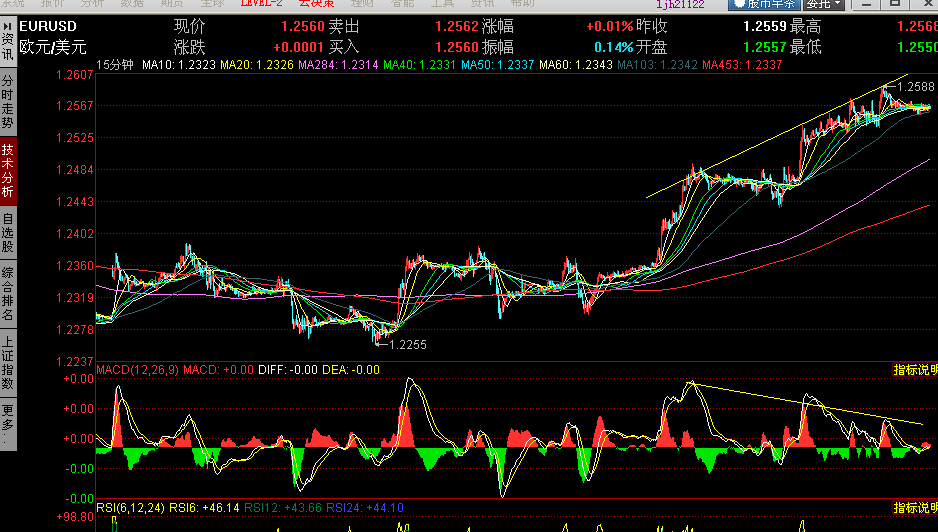Click the DIFF: -0.00 value

pos(288,370)
